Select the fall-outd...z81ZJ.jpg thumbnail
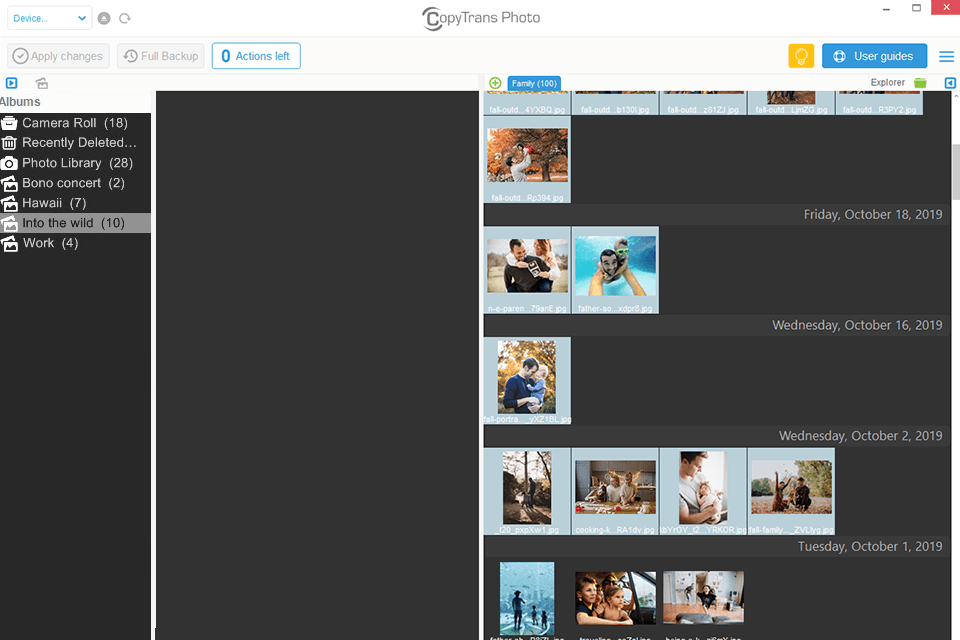Screen dimensions: 960x640 click(703, 103)
